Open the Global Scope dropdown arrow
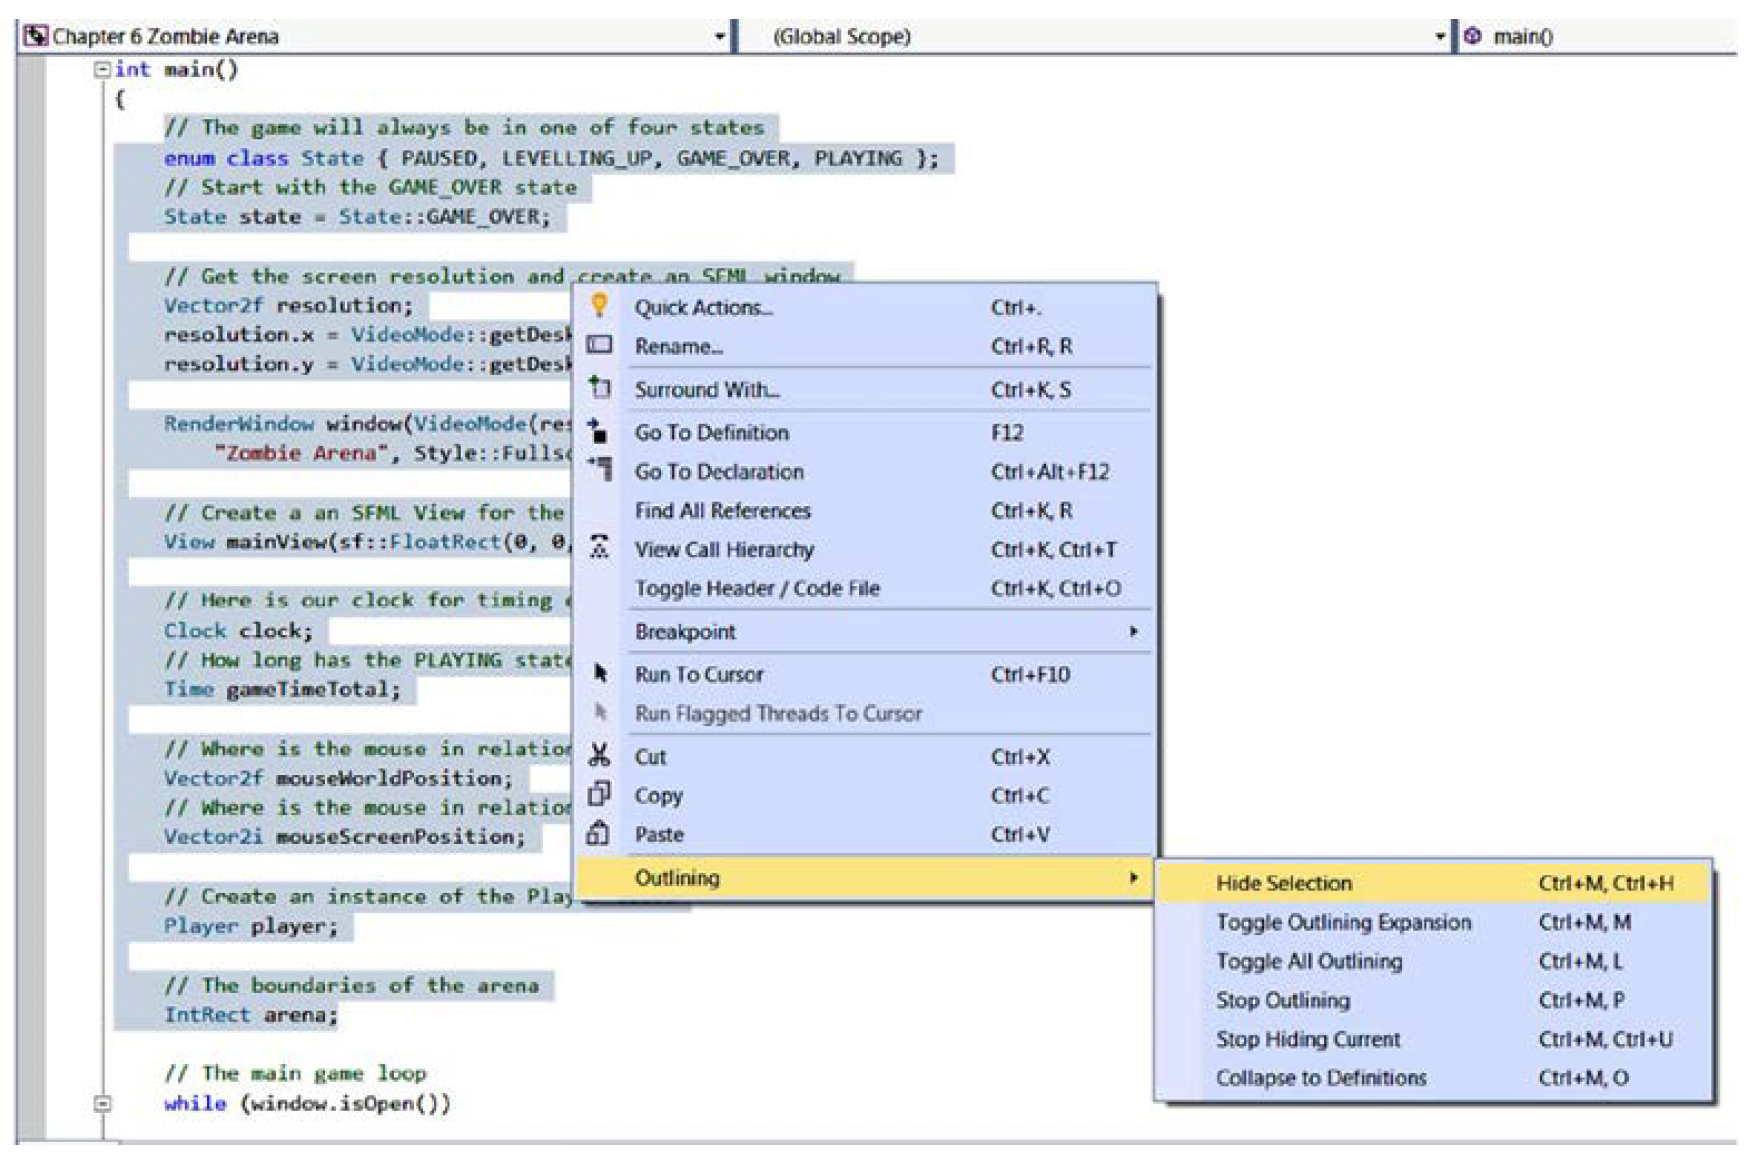The width and height of the screenshot is (1756, 1160). tap(1440, 37)
